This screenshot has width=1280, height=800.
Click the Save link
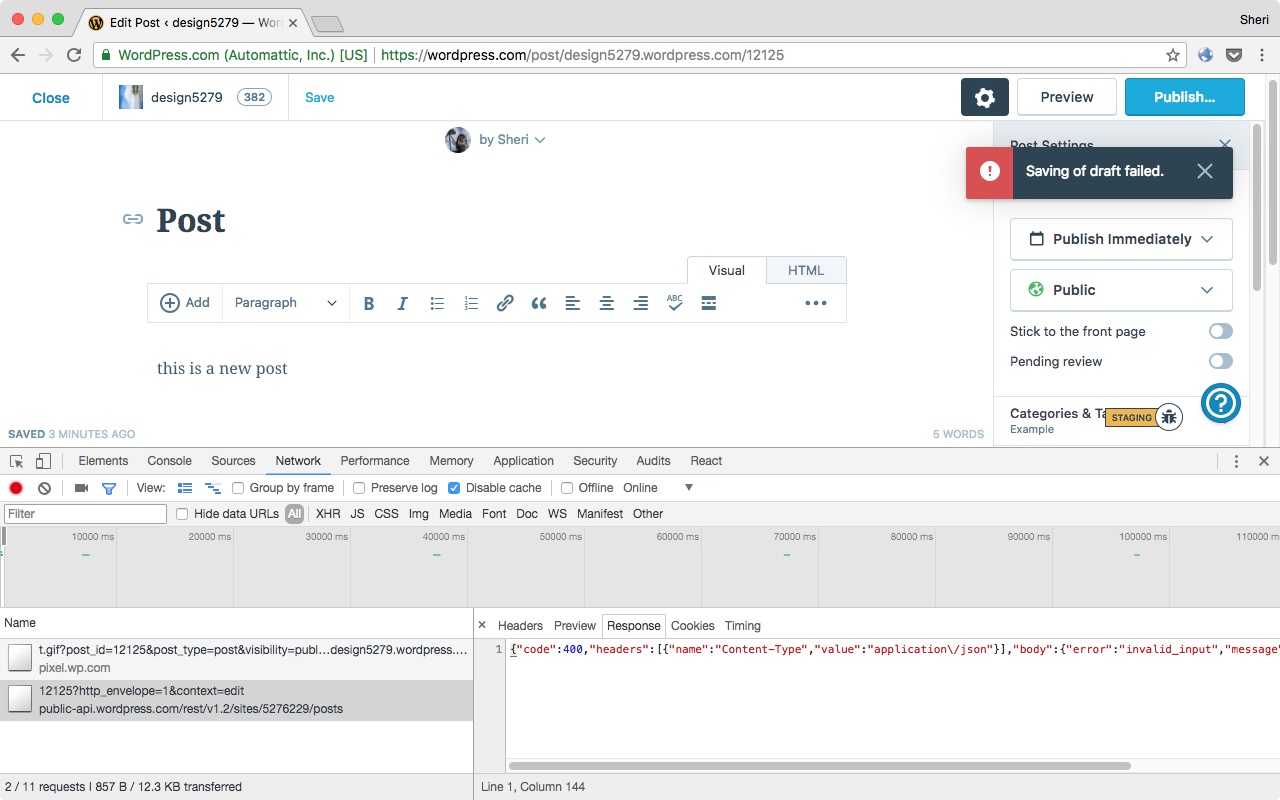320,98
